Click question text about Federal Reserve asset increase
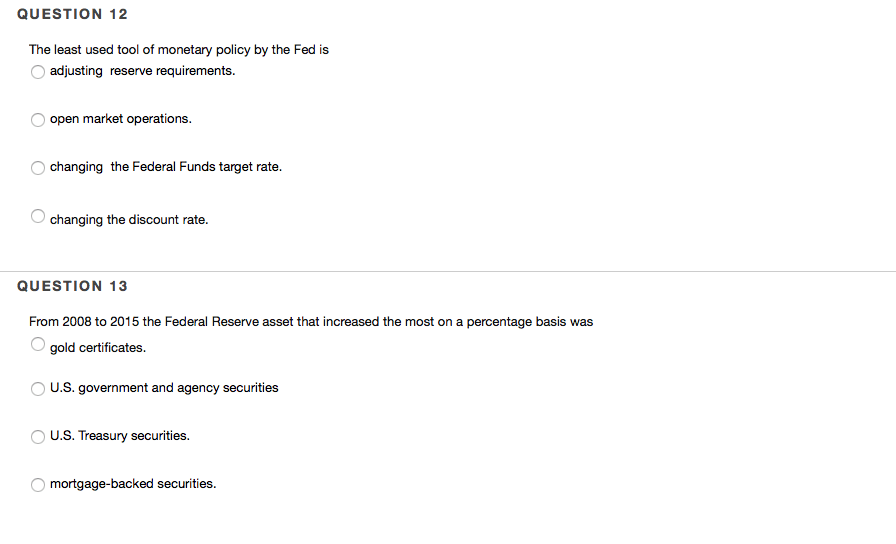Viewport: 896px width, 544px height. tap(310, 321)
